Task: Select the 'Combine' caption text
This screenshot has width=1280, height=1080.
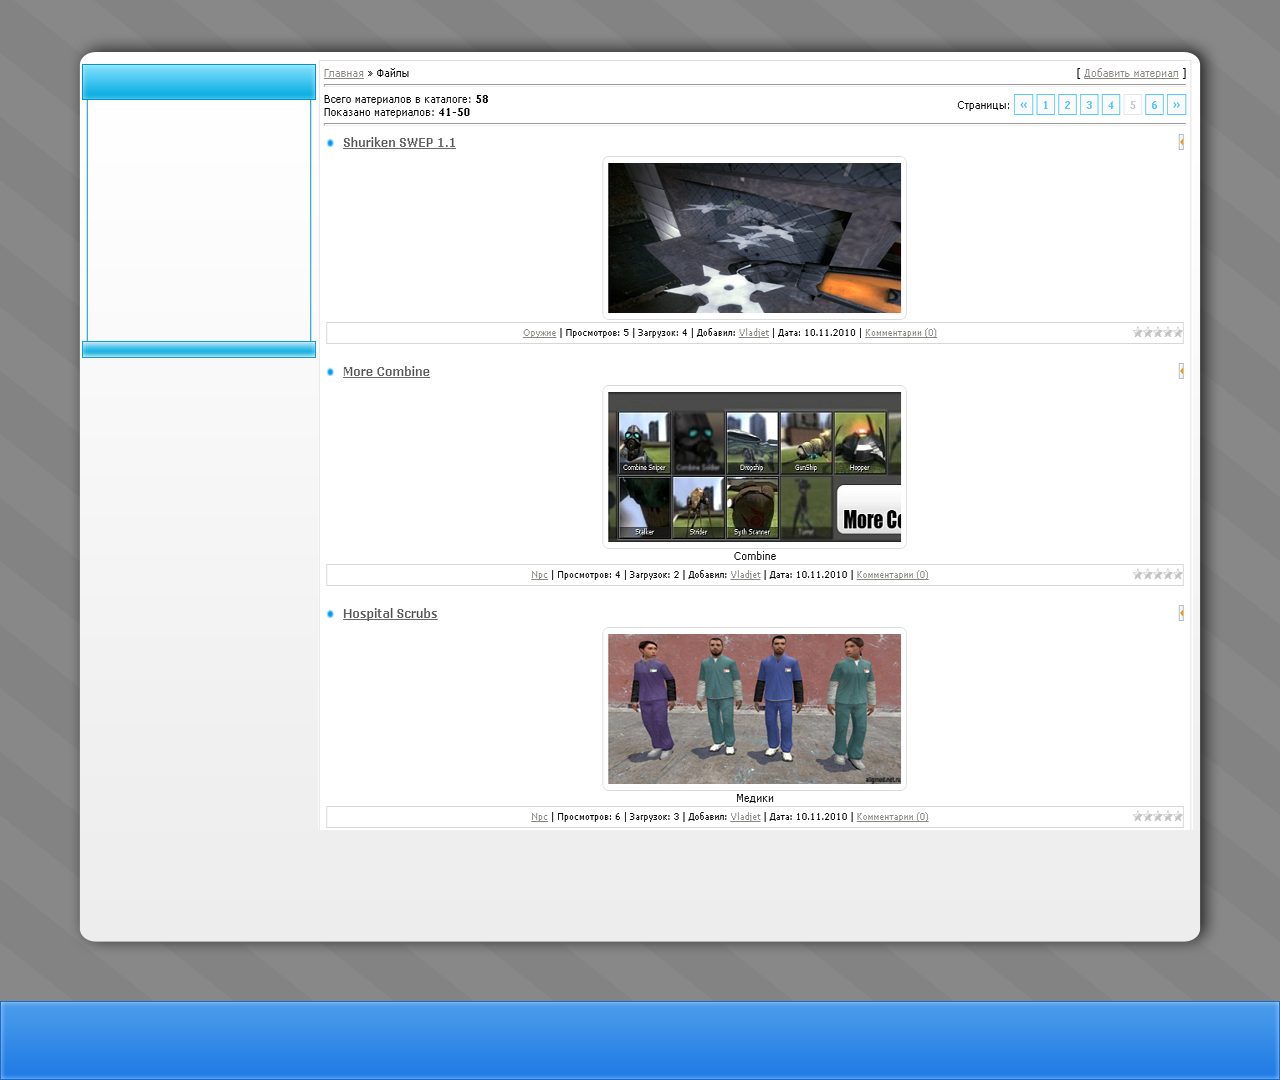Action: pos(755,556)
